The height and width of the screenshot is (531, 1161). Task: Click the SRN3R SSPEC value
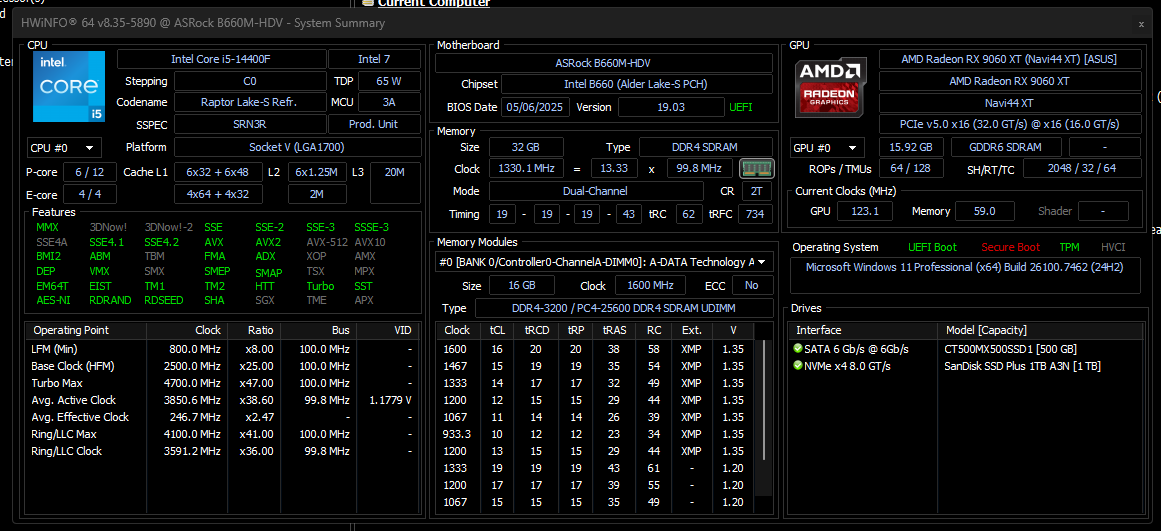click(249, 124)
